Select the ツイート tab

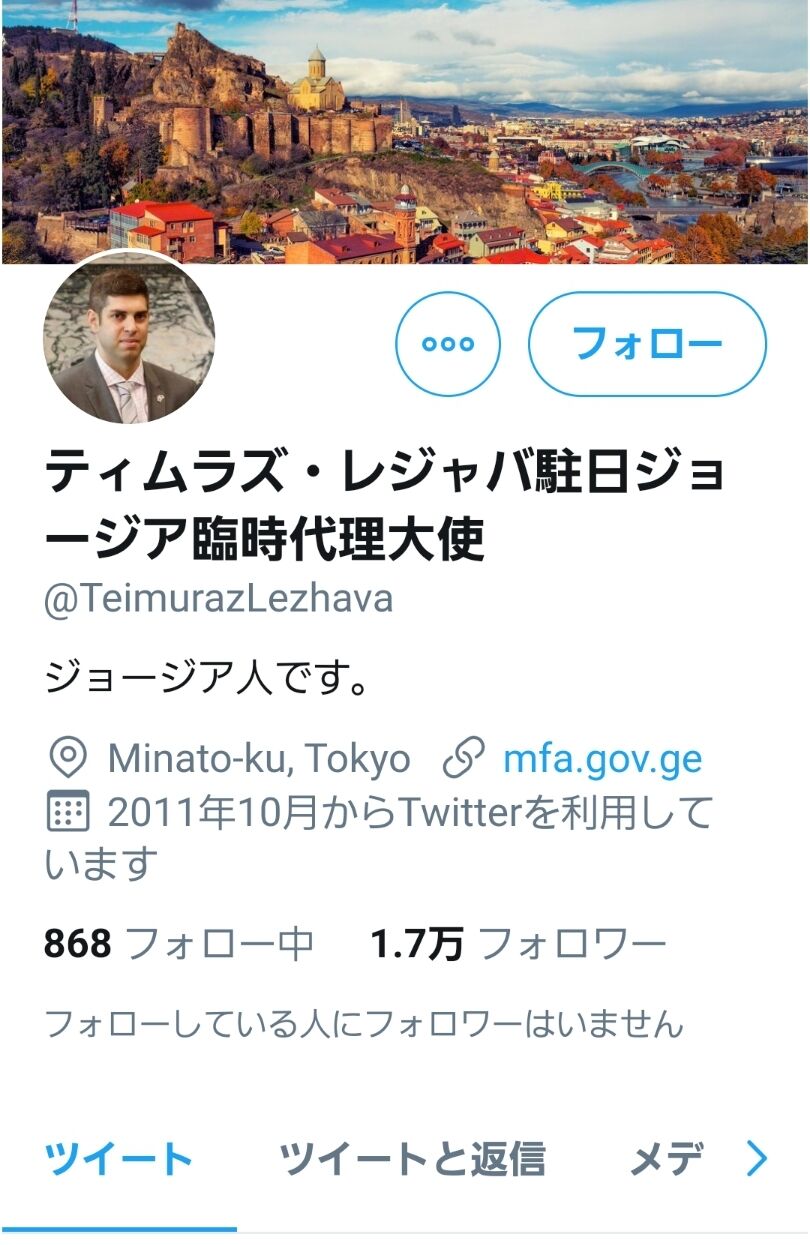point(118,1159)
